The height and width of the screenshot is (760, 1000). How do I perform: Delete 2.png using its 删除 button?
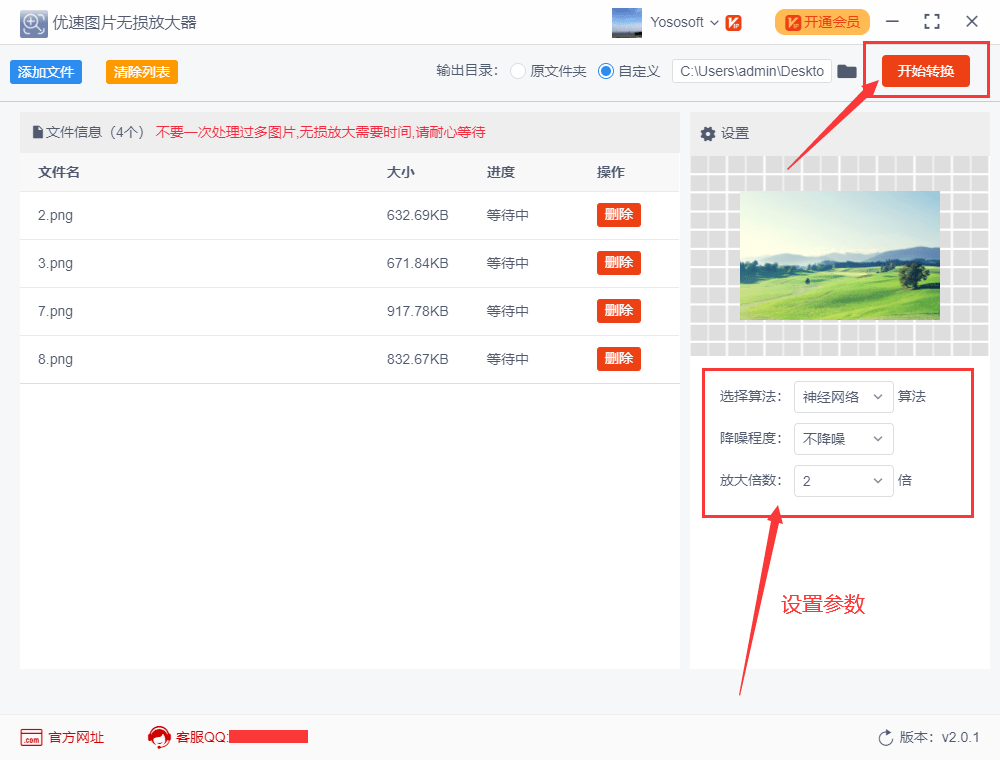618,215
